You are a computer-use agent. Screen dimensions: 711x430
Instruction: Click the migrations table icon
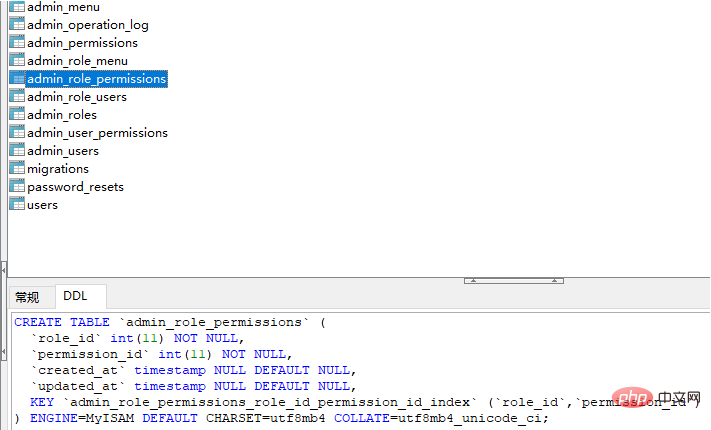pyautogui.click(x=17, y=169)
